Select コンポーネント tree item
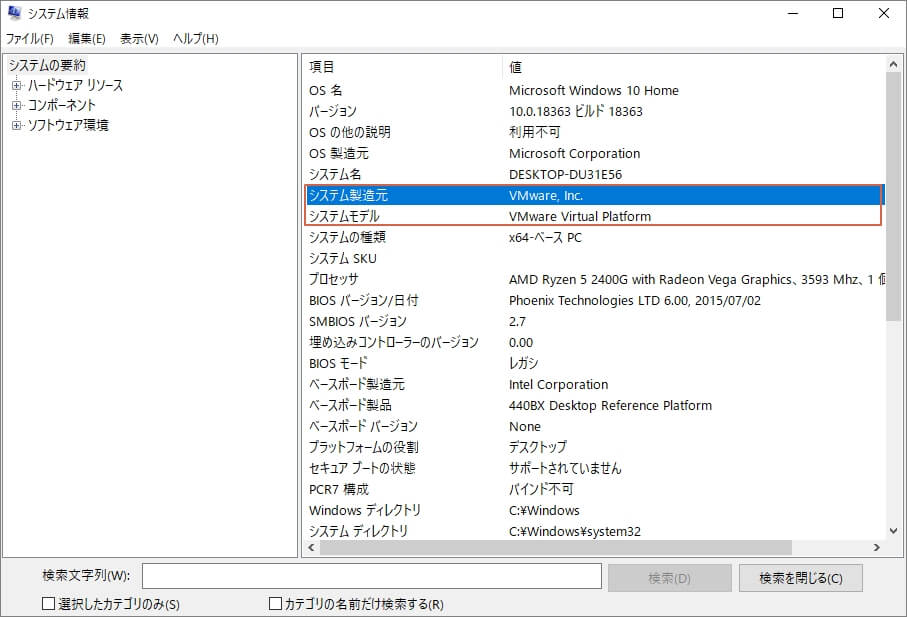The width and height of the screenshot is (907, 617). tap(61, 105)
